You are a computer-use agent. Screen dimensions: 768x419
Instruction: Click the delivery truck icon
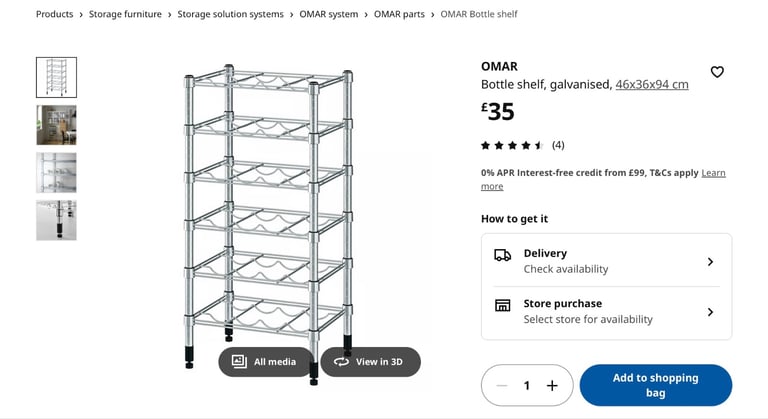[502, 256]
